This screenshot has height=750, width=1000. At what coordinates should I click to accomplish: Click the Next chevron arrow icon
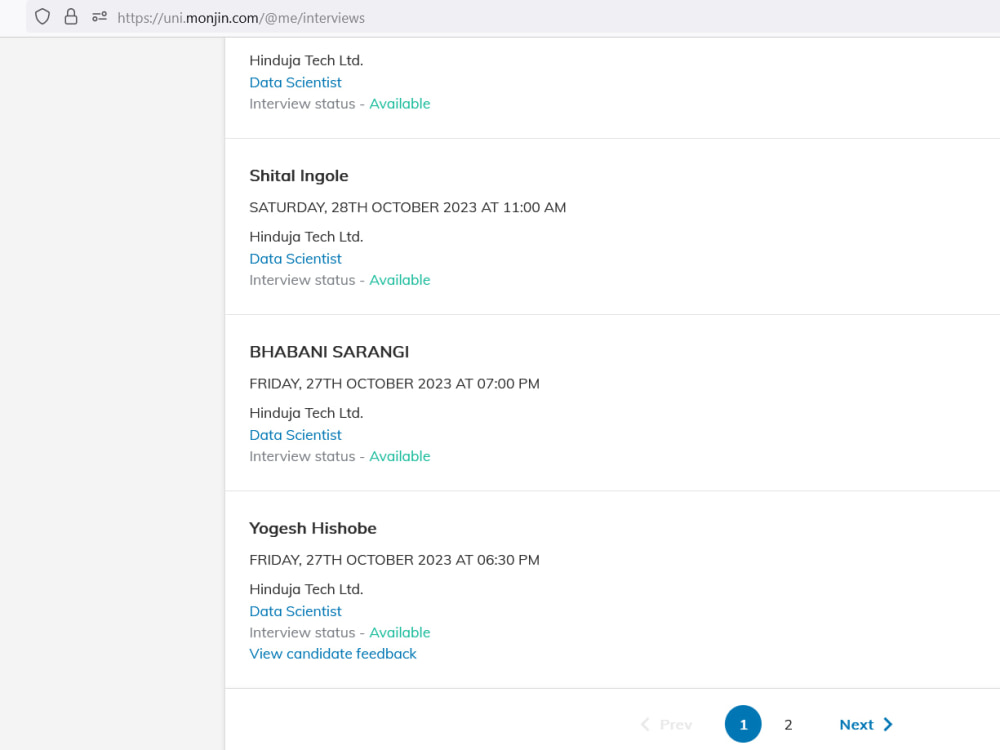888,724
